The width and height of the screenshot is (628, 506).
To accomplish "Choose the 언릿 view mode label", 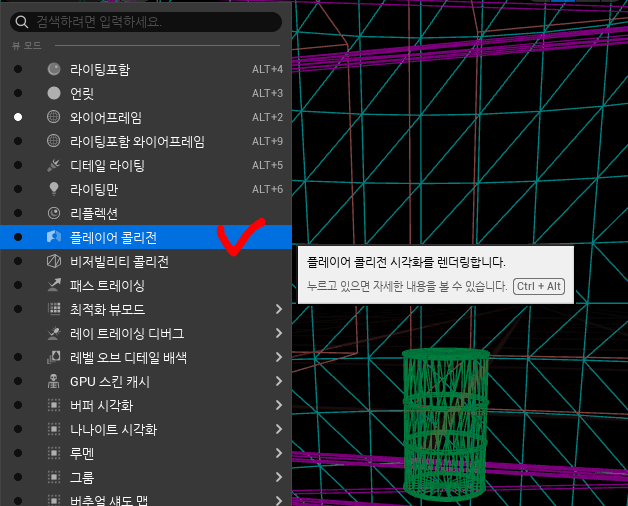I will (82, 93).
